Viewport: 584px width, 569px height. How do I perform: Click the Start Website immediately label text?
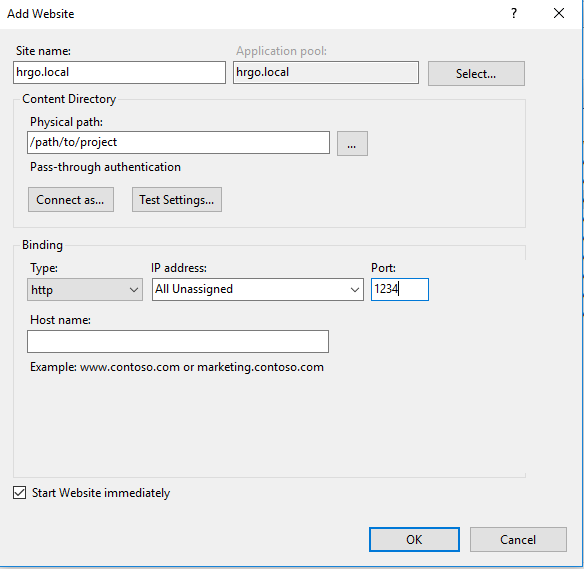101,493
